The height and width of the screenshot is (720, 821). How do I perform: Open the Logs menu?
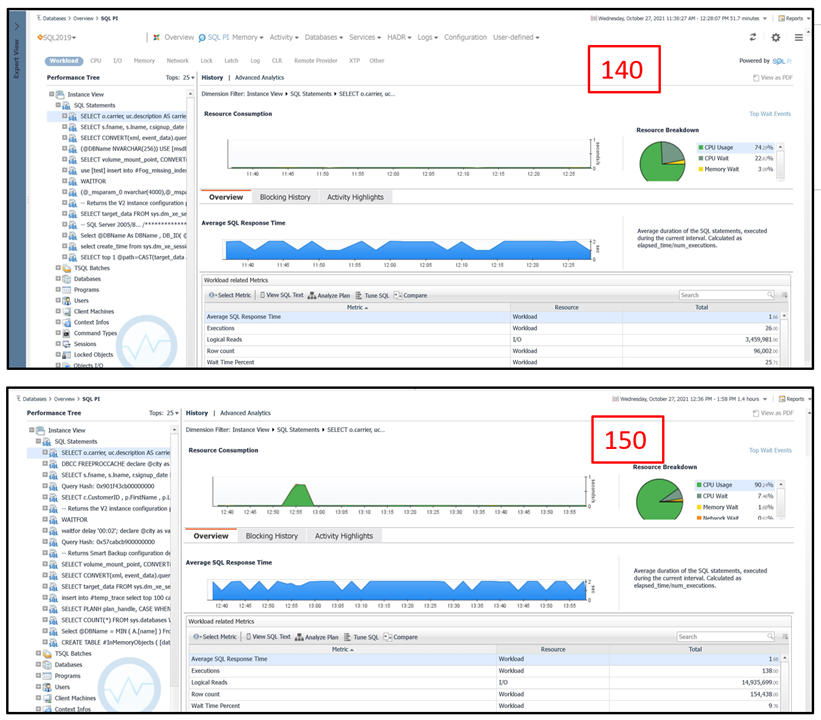click(x=427, y=37)
